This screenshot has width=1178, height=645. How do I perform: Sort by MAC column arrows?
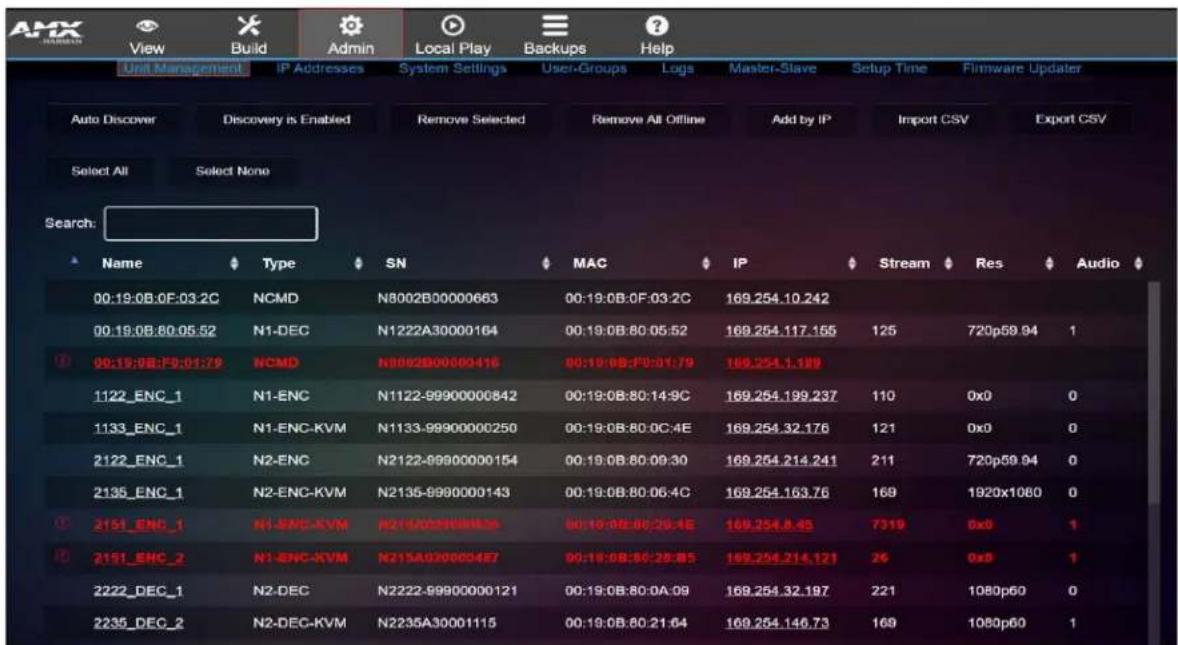(x=706, y=264)
